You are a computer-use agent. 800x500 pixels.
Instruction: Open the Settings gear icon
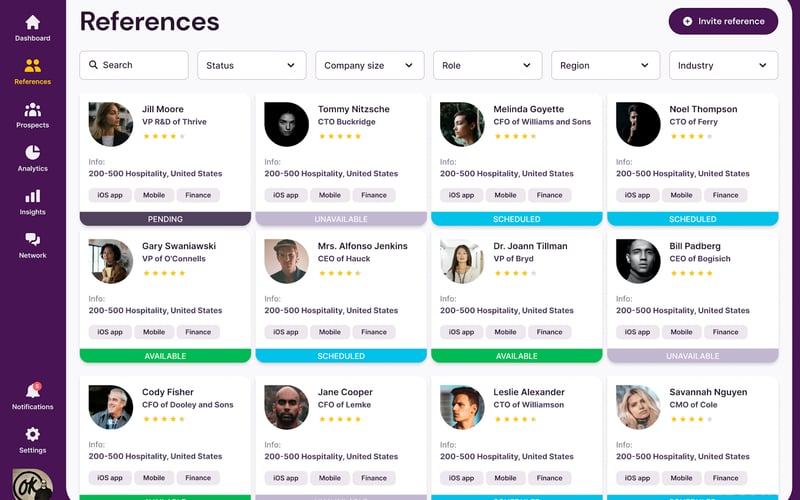point(32,434)
